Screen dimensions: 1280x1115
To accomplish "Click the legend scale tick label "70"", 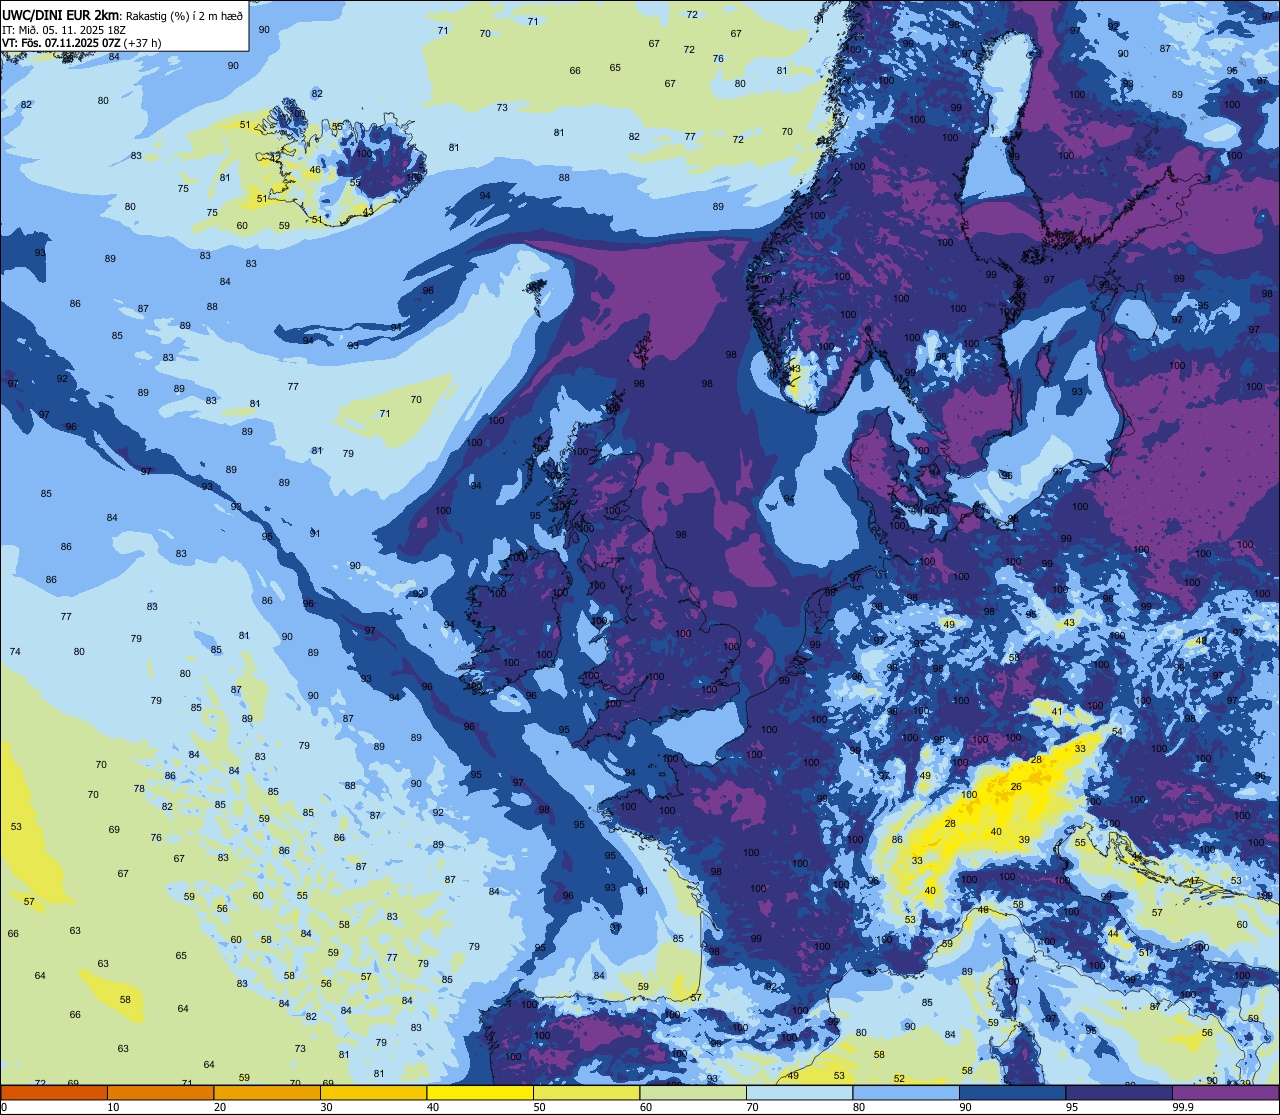I will [x=752, y=1107].
